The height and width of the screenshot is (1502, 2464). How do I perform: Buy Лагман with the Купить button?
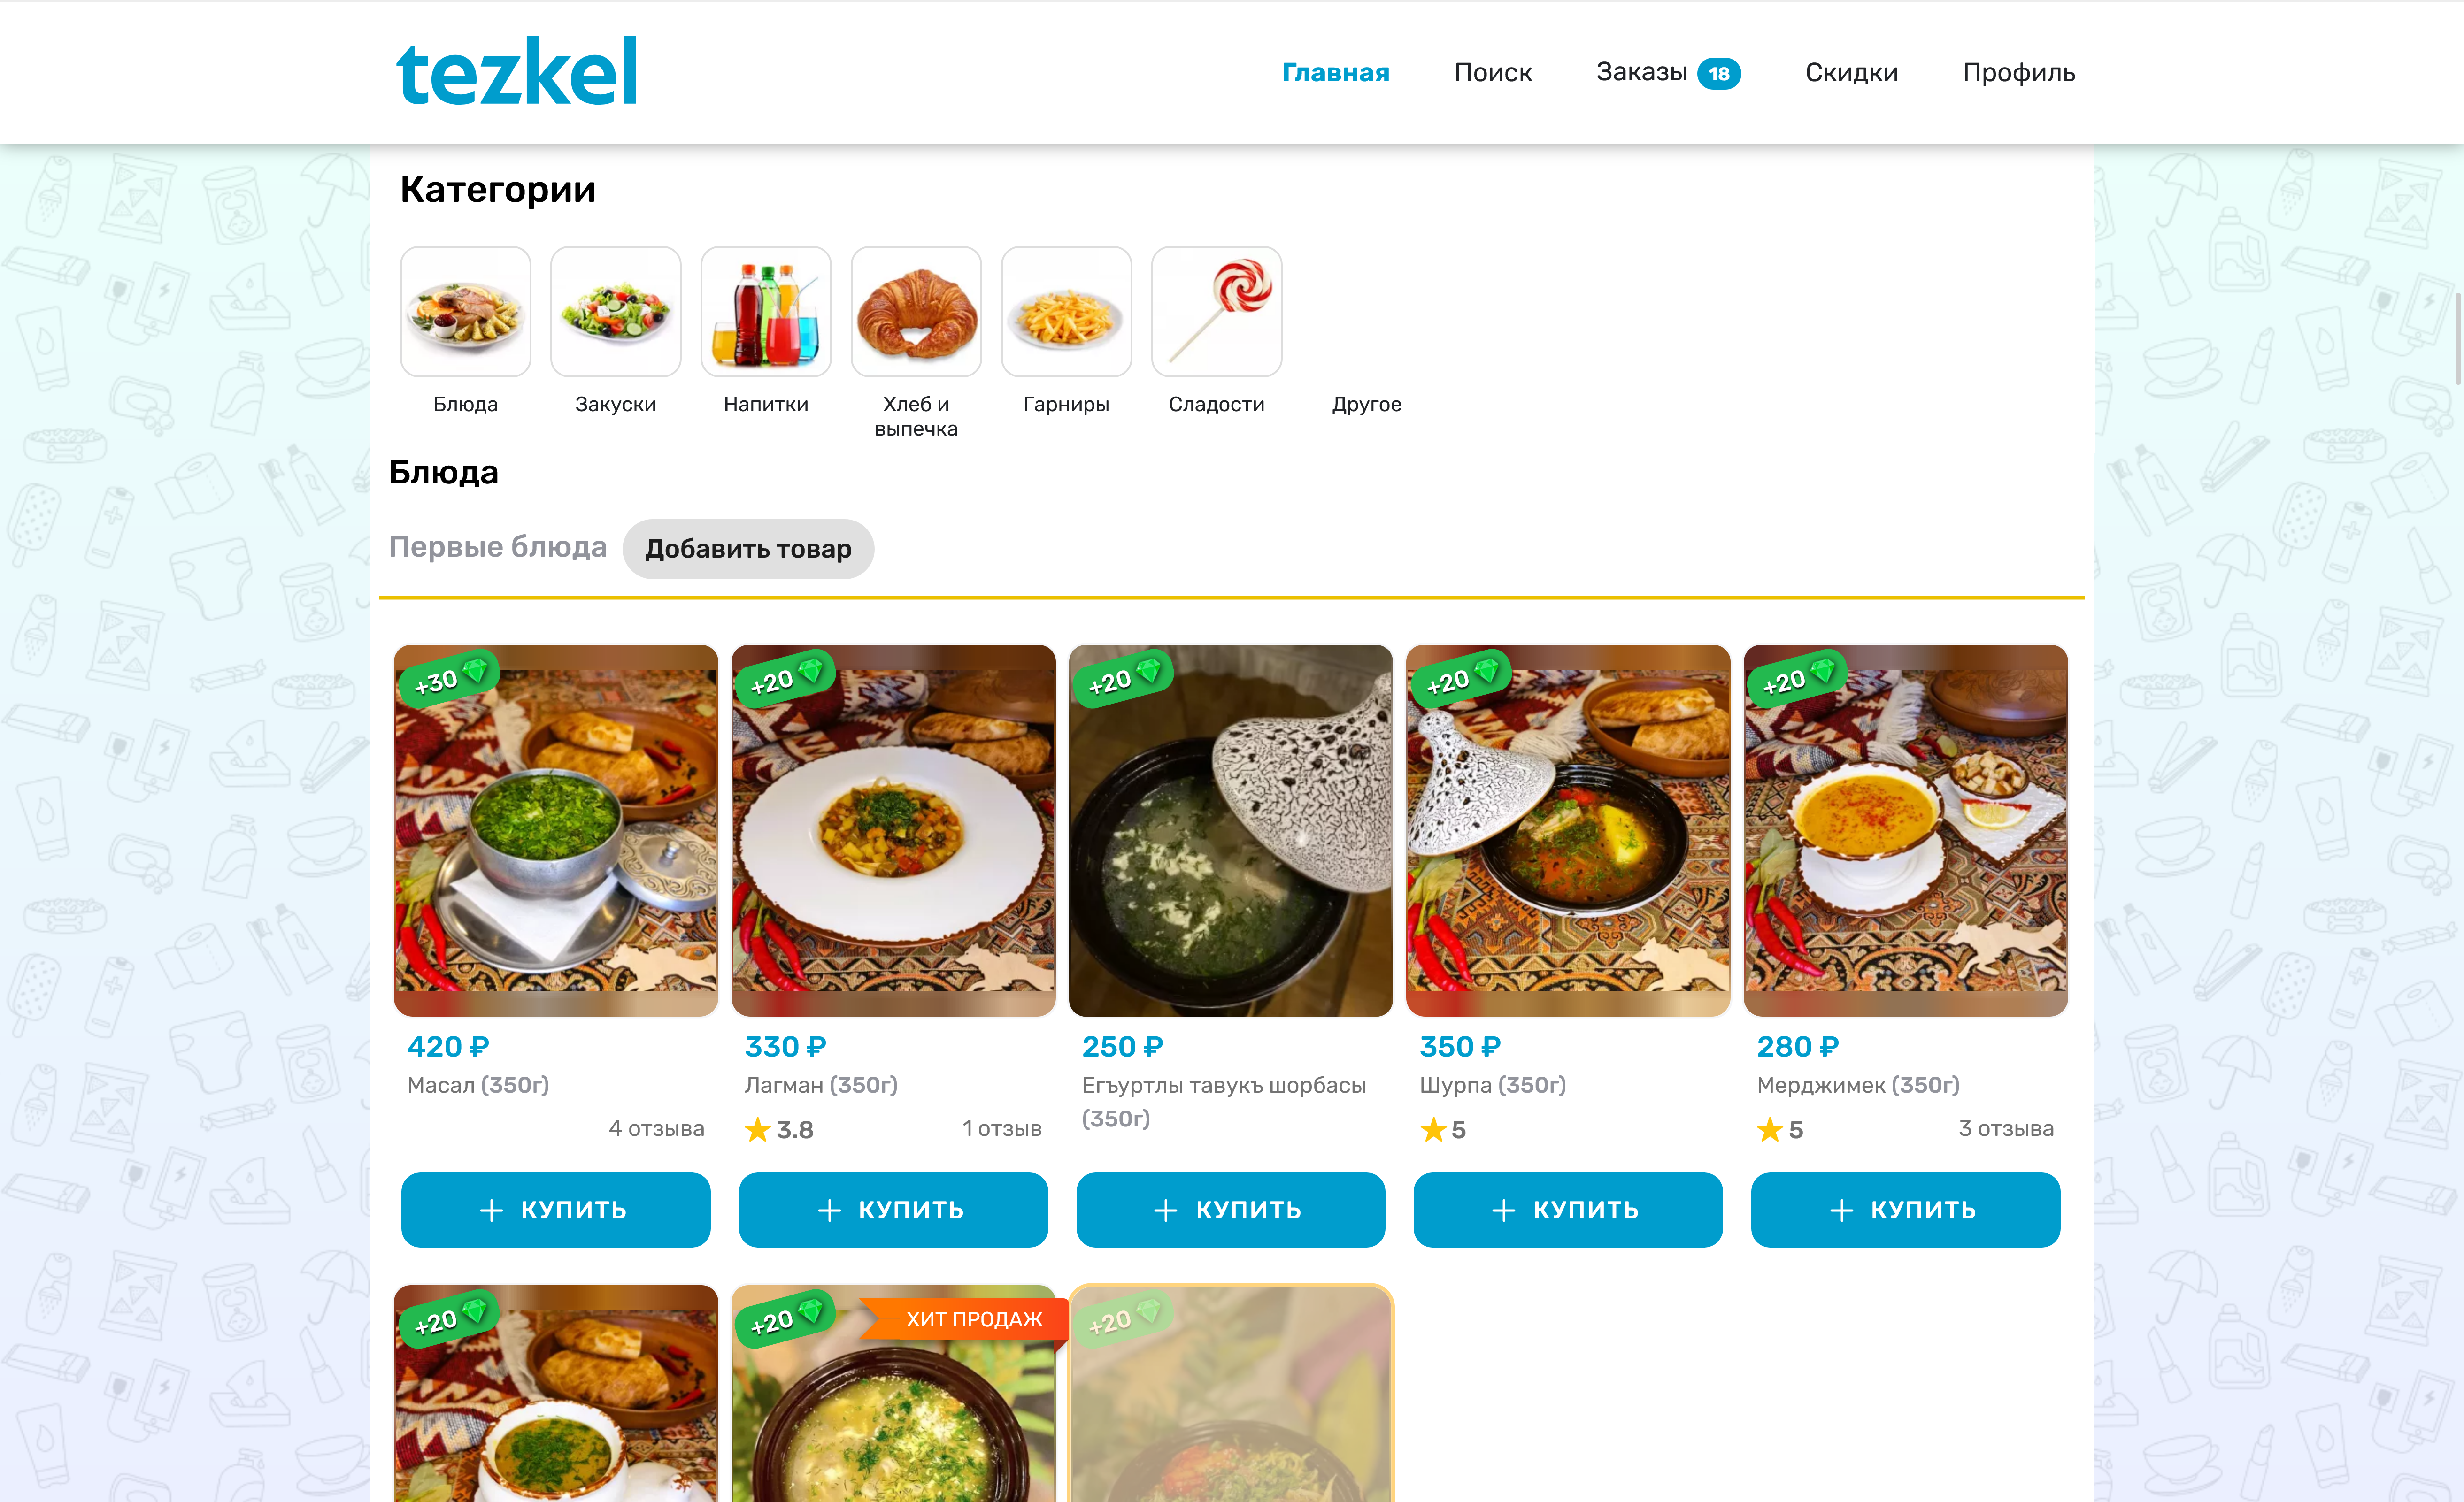tap(893, 1209)
